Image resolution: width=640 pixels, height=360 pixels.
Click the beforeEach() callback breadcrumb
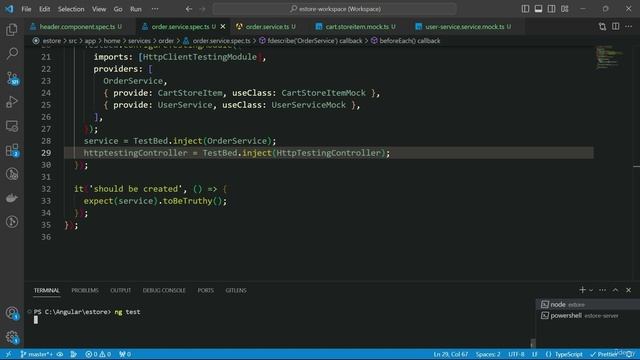(409, 41)
